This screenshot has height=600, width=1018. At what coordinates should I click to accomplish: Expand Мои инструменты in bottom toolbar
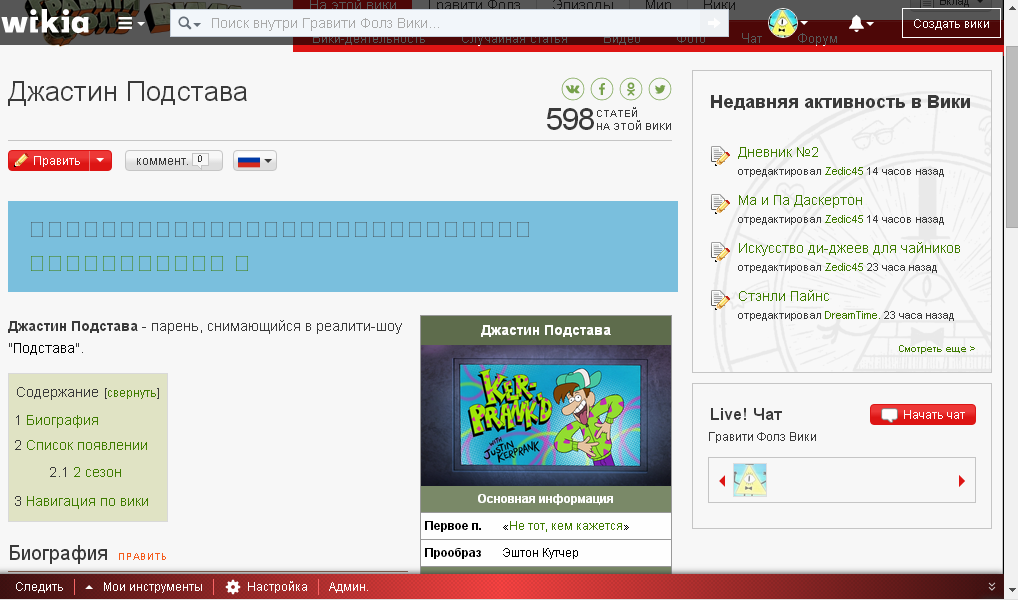point(145,587)
